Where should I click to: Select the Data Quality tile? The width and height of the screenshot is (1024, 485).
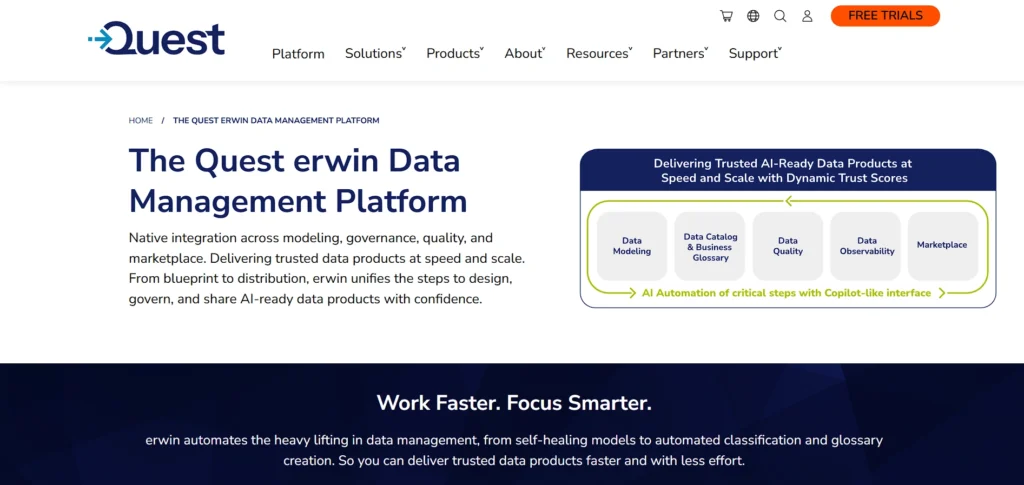(788, 246)
